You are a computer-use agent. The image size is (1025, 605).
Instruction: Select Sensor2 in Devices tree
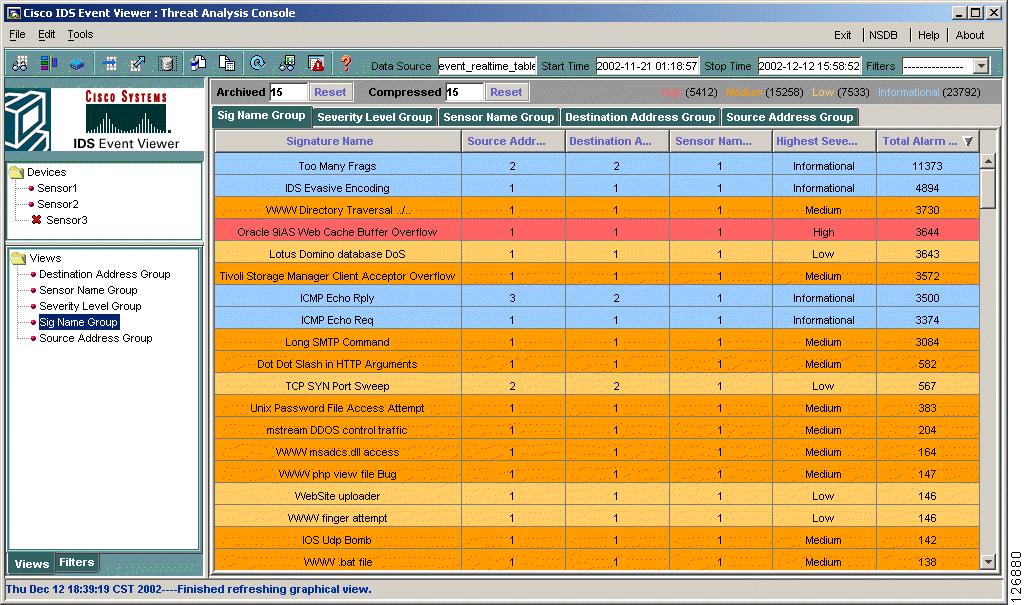(x=58, y=204)
